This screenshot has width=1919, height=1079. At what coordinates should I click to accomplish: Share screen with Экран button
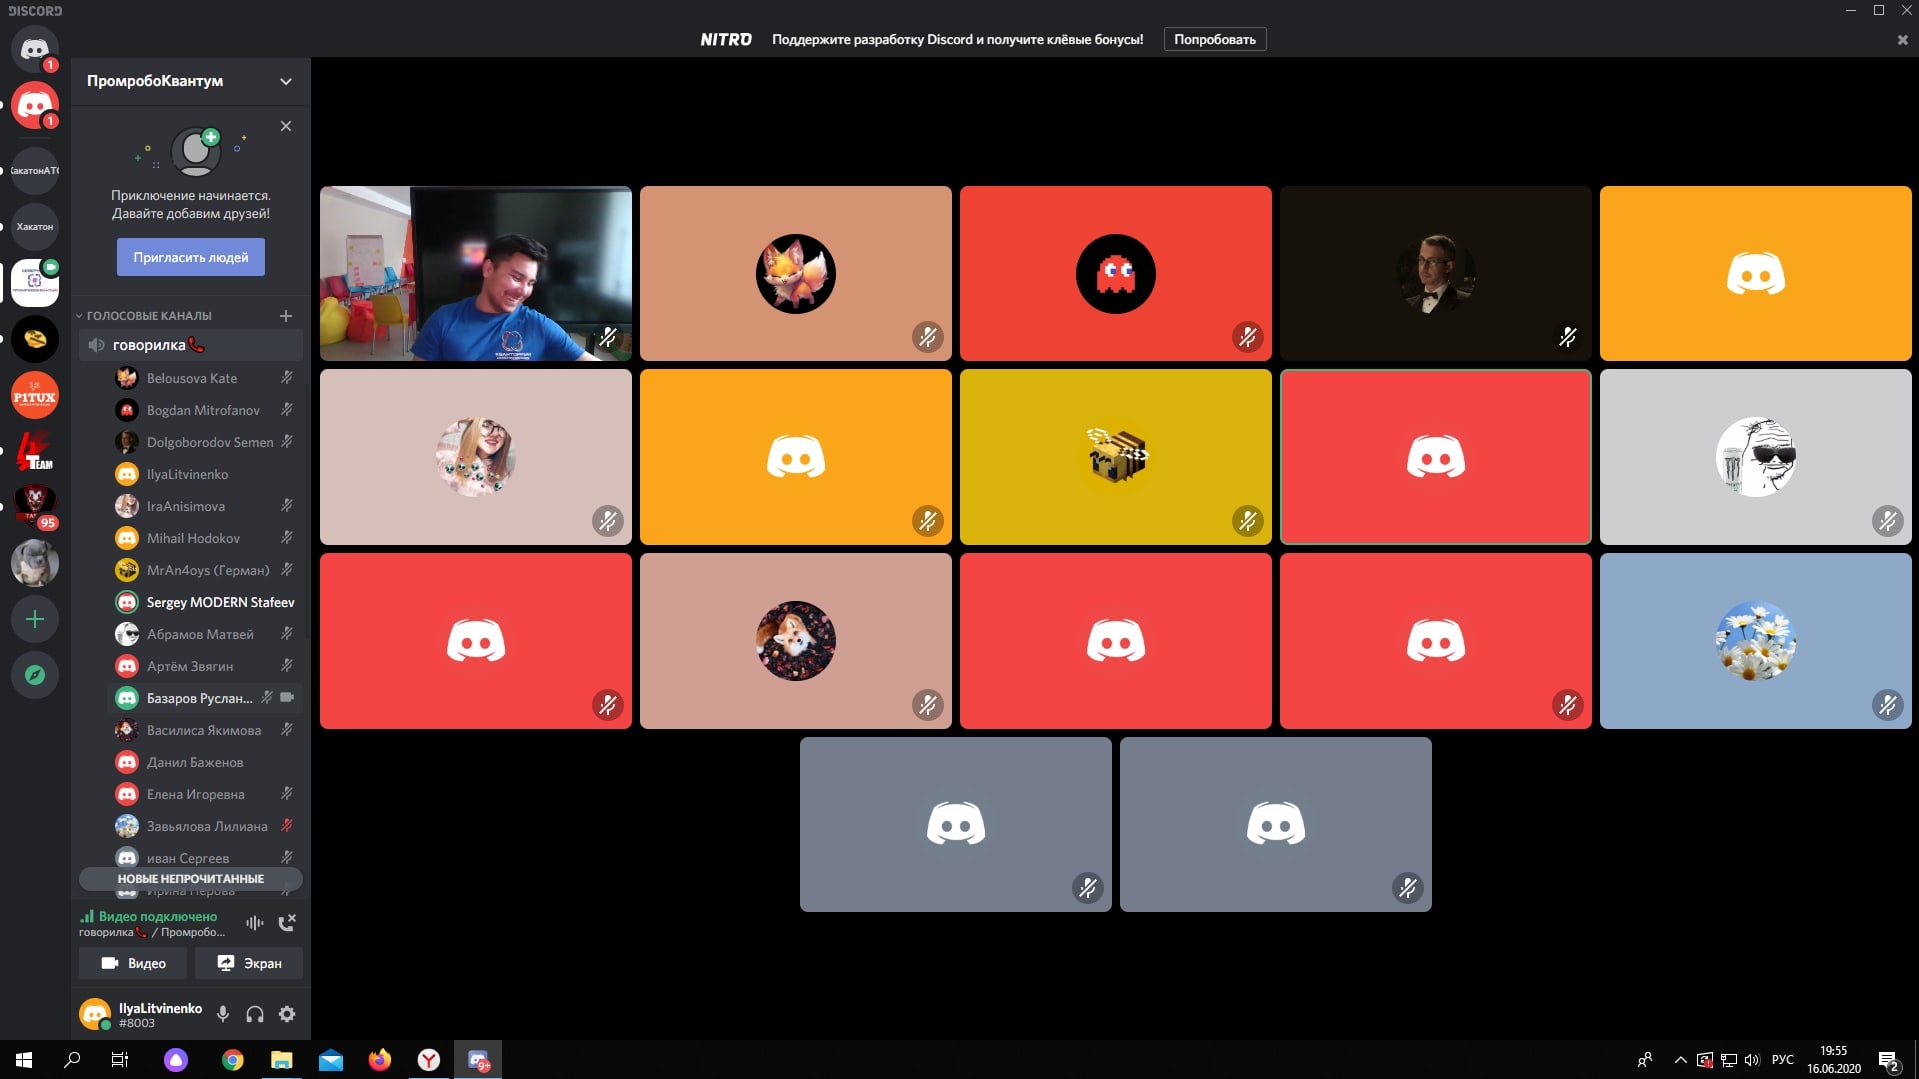point(249,963)
